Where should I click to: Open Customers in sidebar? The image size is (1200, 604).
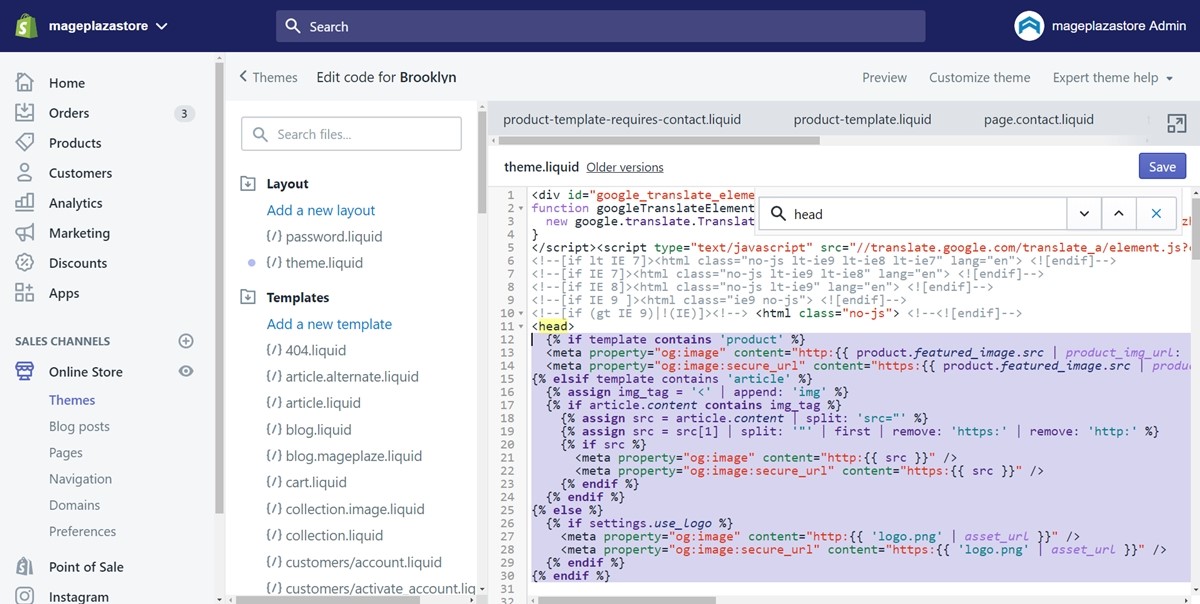[x=80, y=173]
